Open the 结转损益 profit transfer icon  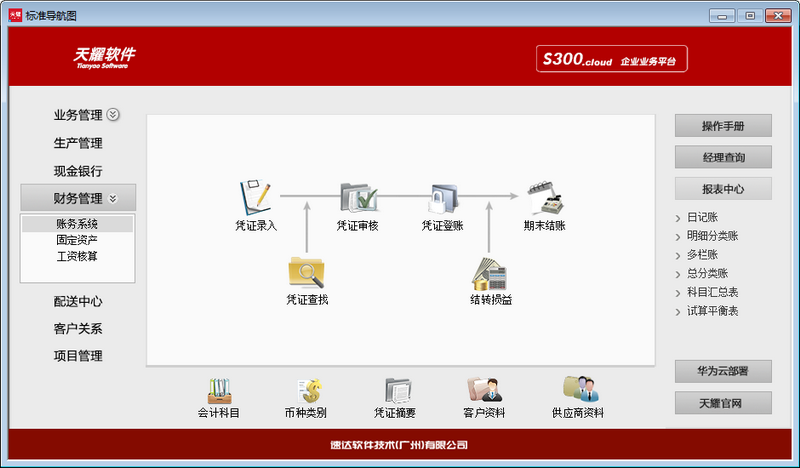coord(489,274)
